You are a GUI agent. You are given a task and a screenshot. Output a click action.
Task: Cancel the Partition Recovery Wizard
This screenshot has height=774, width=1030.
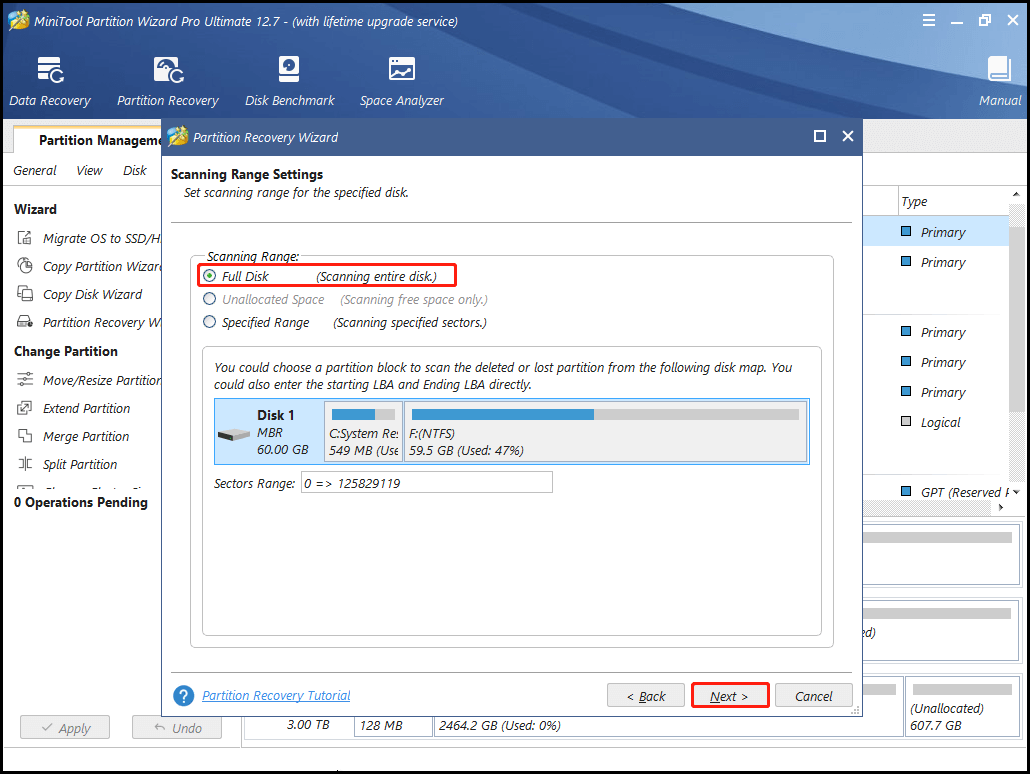(x=814, y=696)
